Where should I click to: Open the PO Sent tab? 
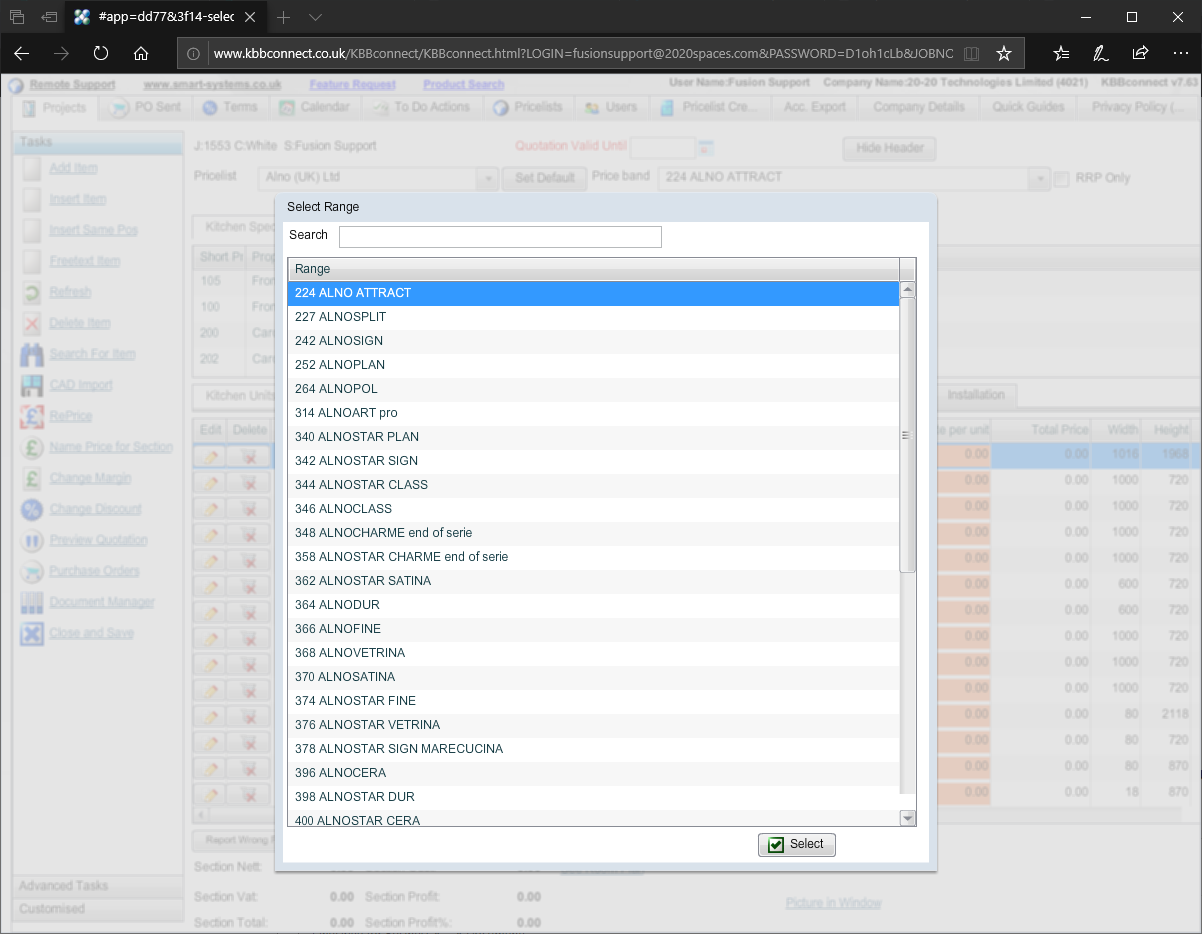coord(146,107)
